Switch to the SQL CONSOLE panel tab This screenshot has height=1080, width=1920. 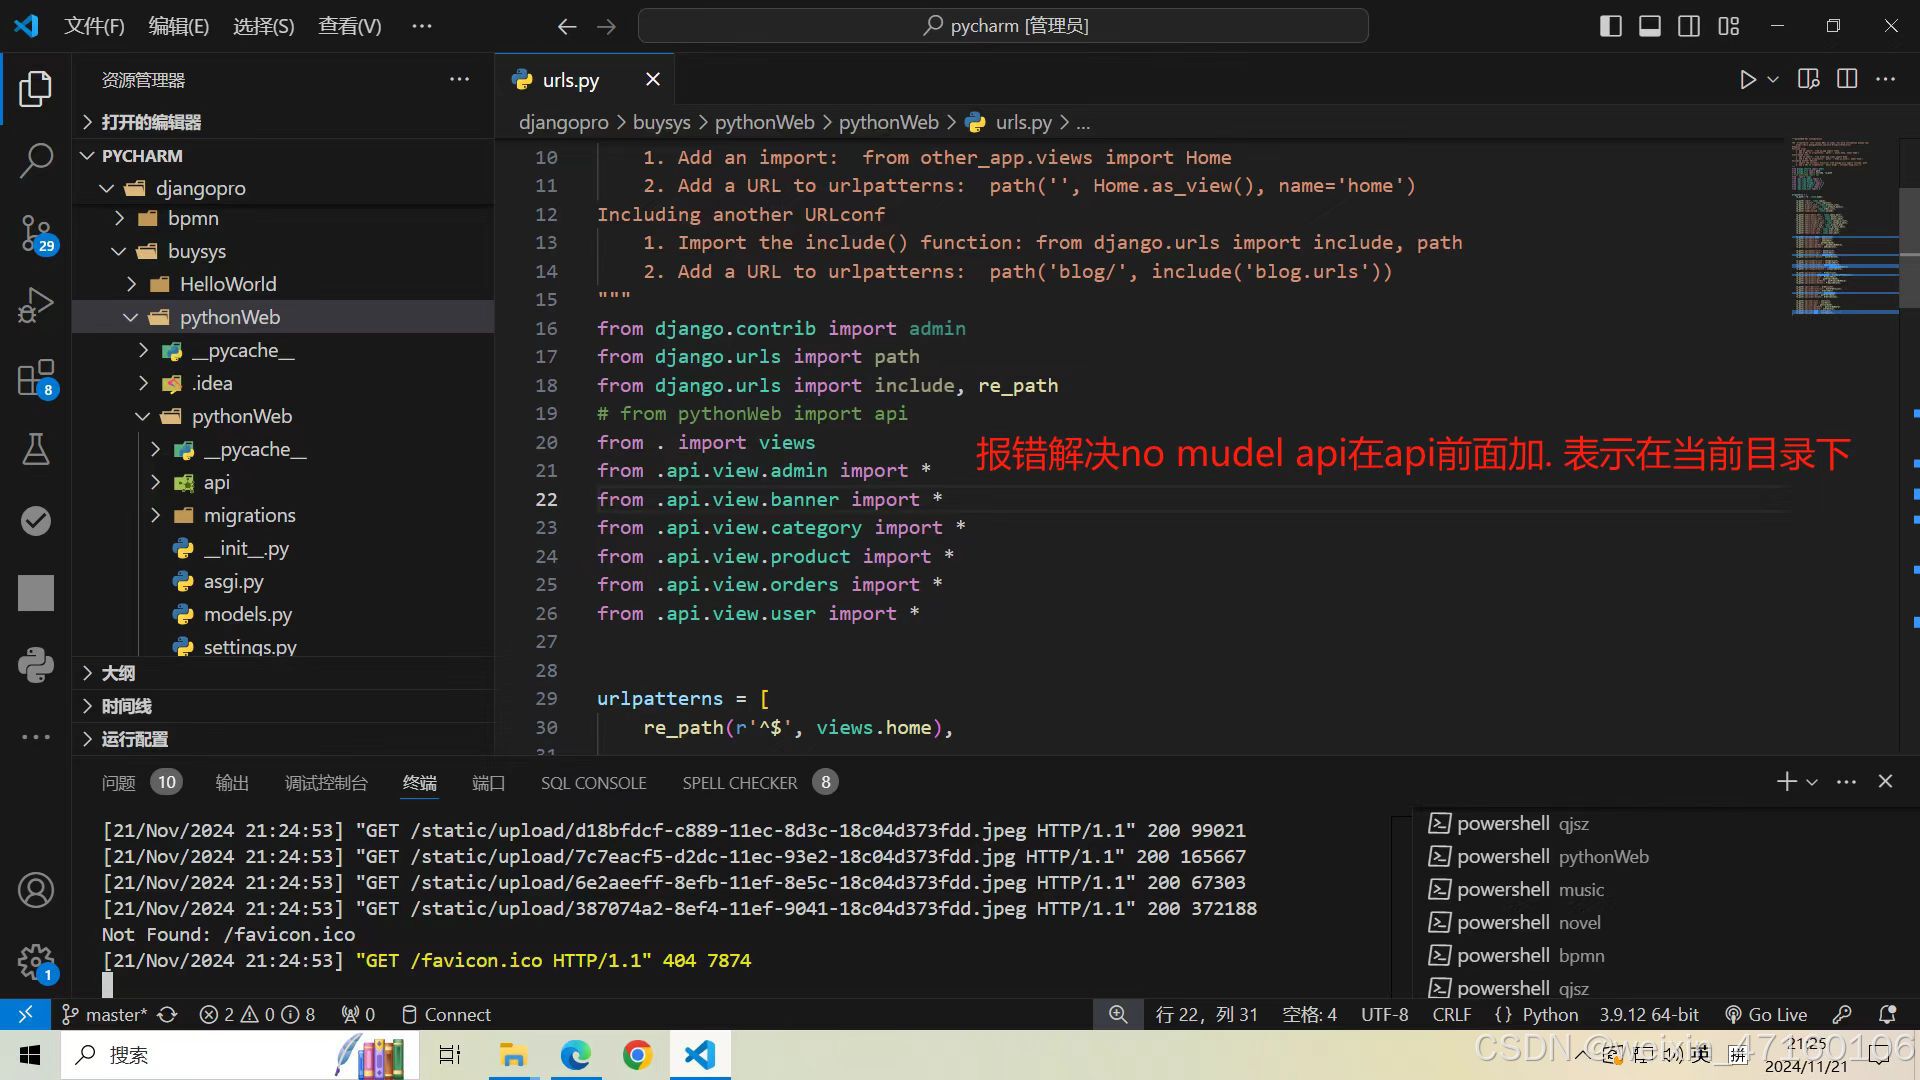[593, 783]
